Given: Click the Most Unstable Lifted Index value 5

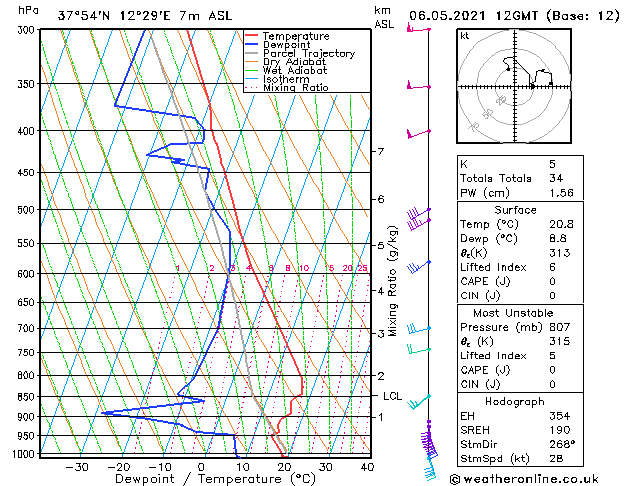Looking at the screenshot, I should (552, 356).
